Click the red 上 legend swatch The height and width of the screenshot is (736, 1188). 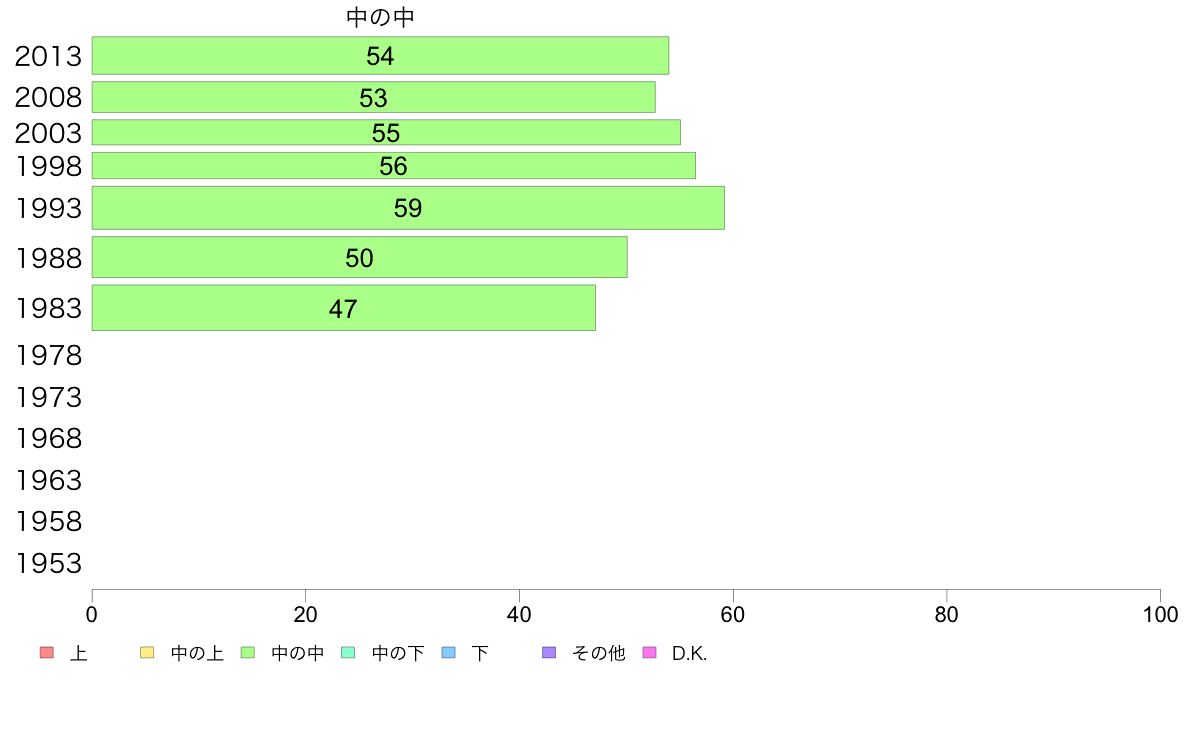pyautogui.click(x=47, y=653)
